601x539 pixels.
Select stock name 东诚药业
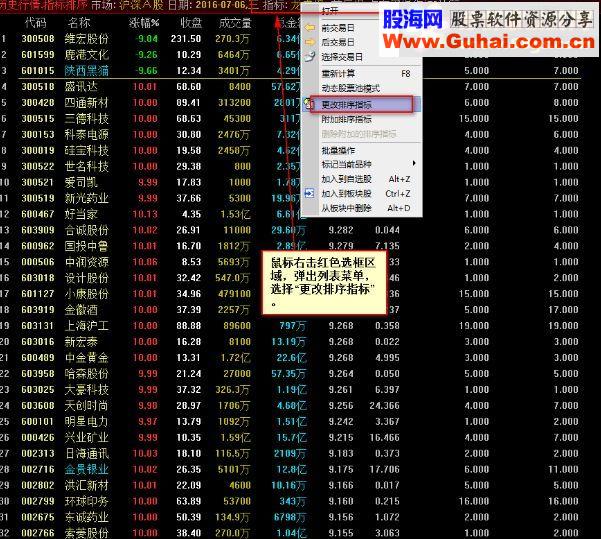point(87,517)
